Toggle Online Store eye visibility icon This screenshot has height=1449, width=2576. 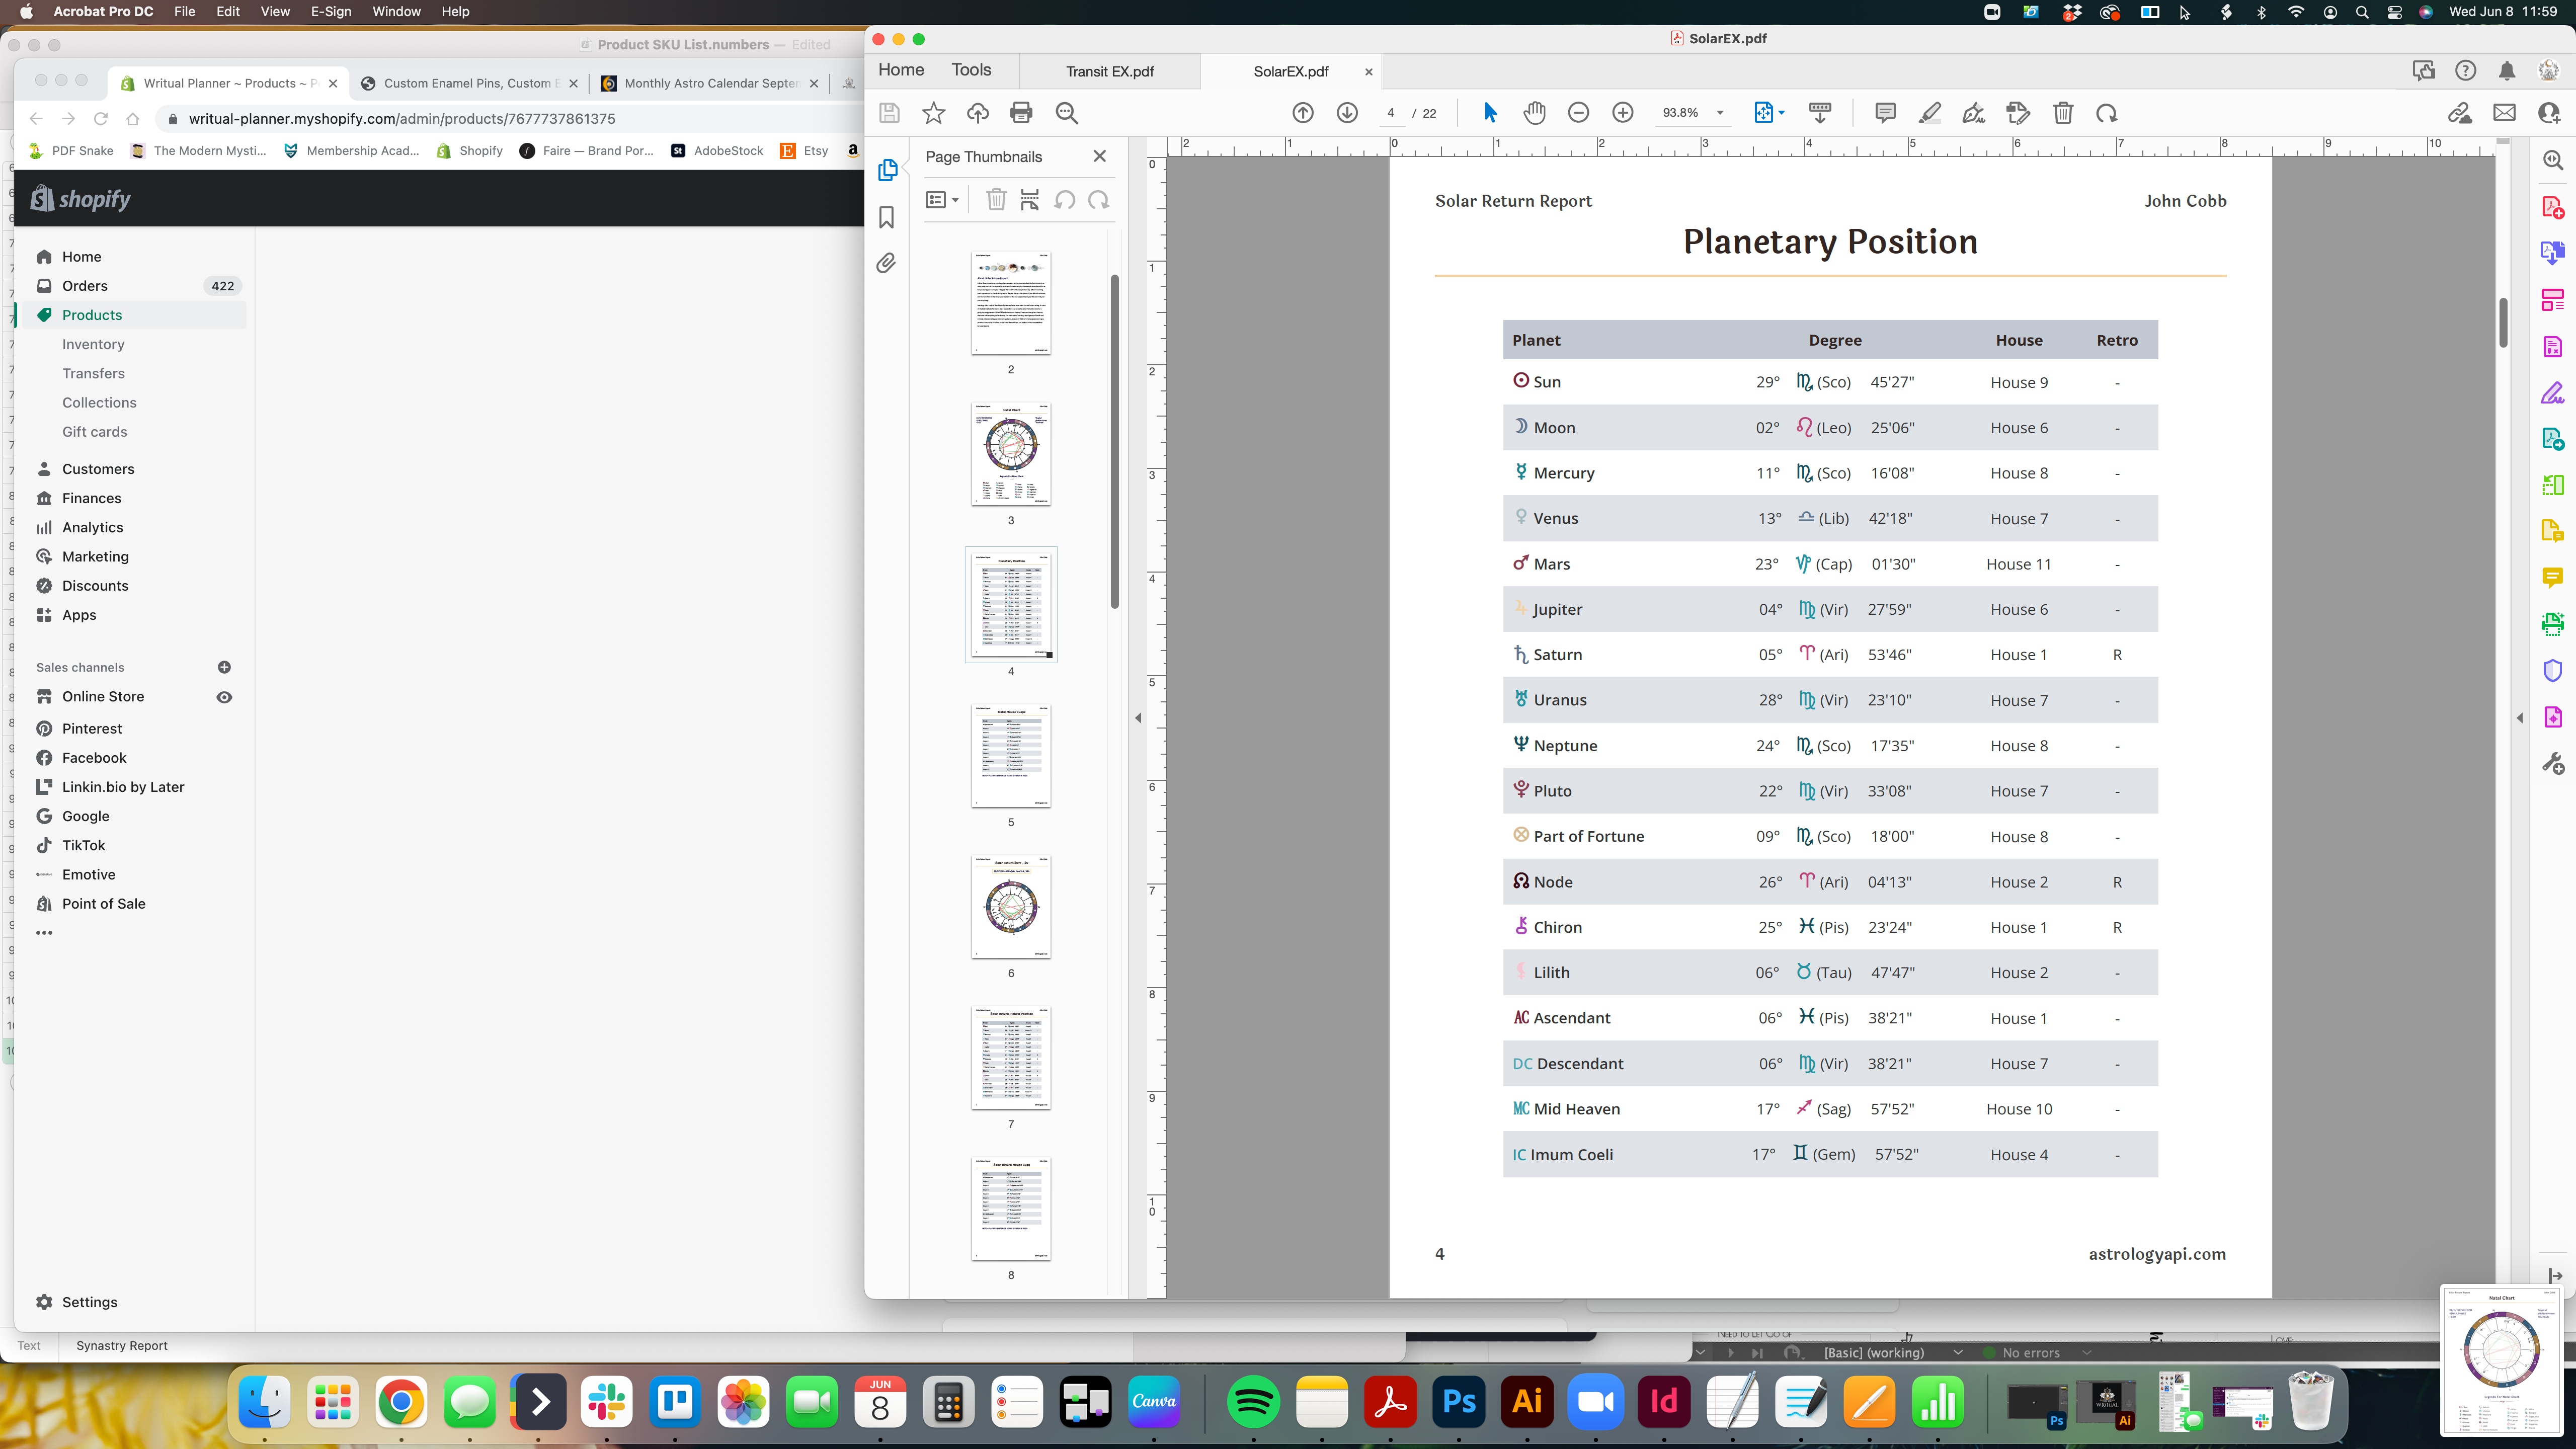[x=224, y=697]
